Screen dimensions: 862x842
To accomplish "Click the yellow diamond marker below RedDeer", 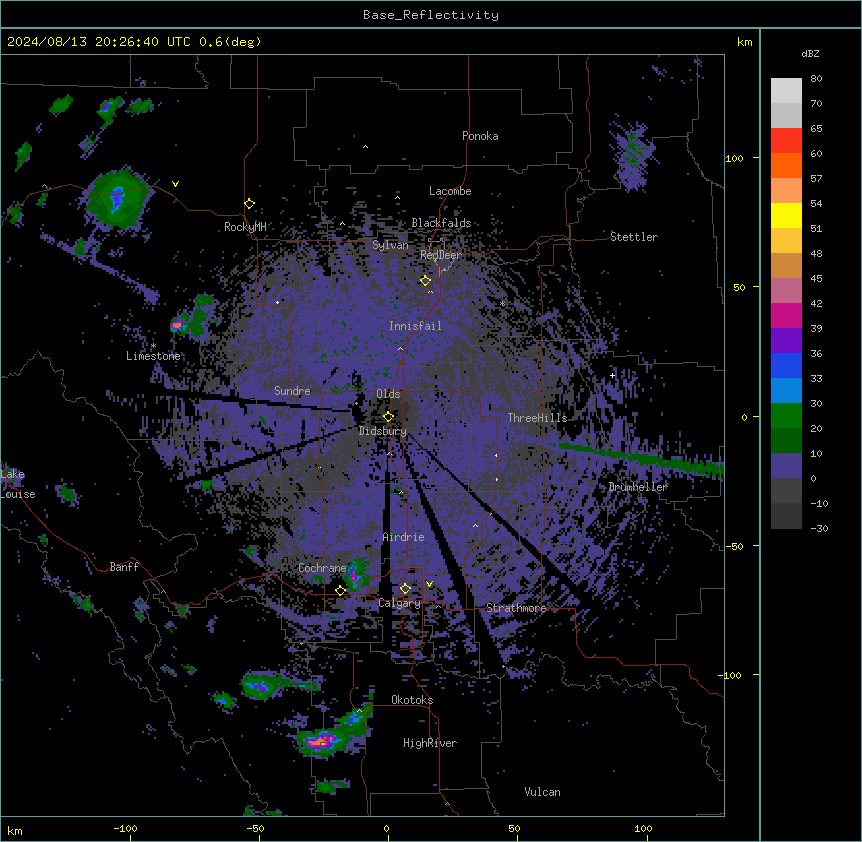I will click(x=425, y=281).
